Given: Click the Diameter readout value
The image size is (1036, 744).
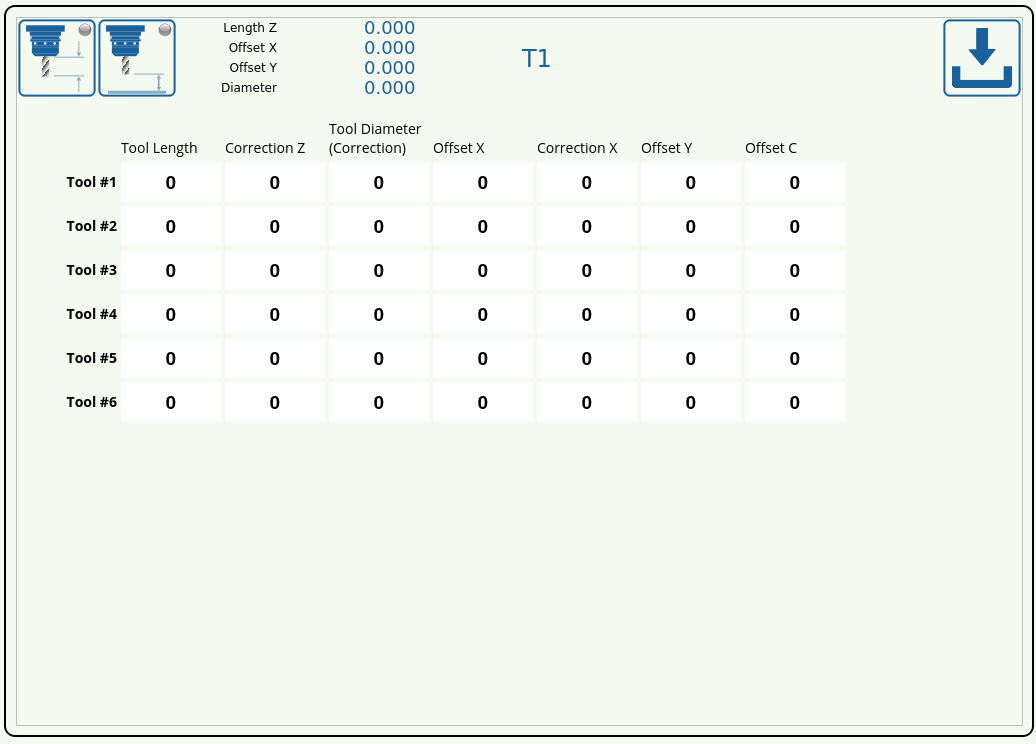Looking at the screenshot, I should (x=389, y=88).
